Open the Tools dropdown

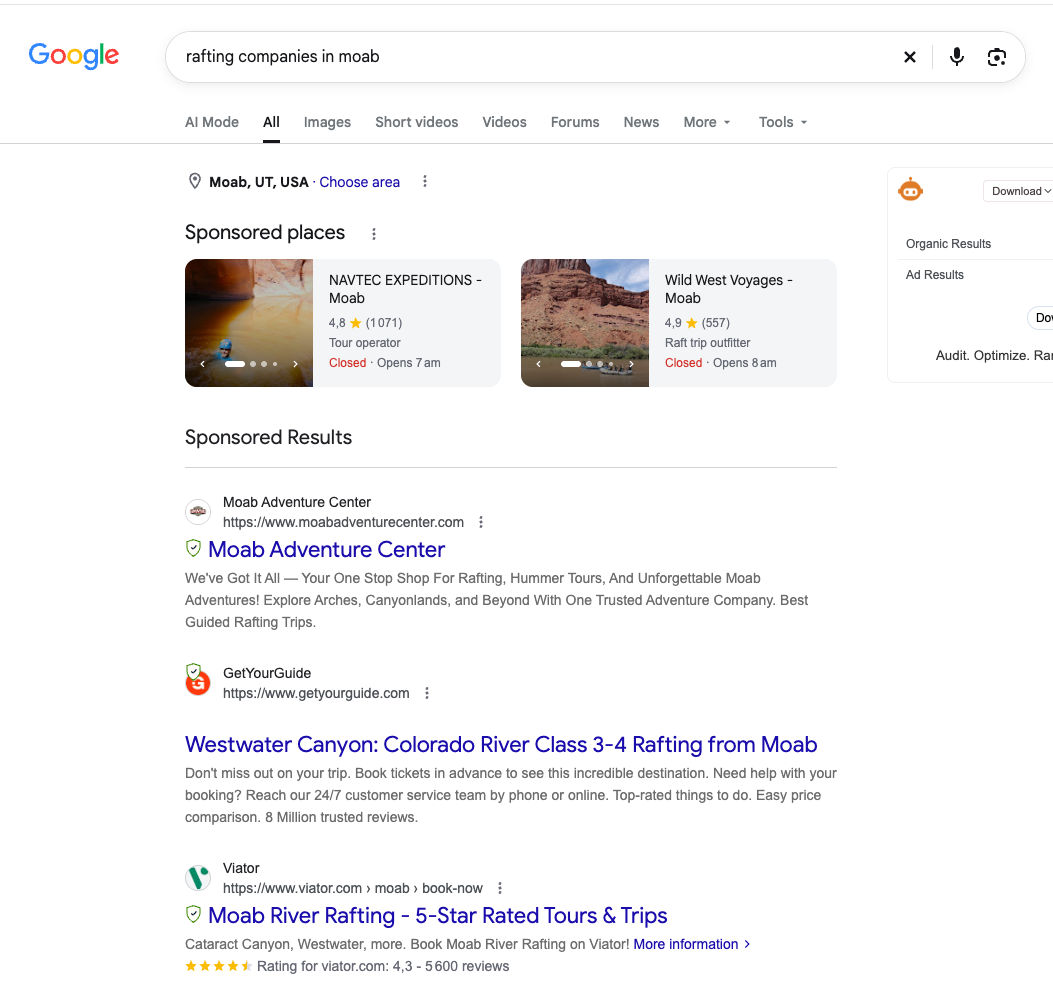(x=783, y=122)
